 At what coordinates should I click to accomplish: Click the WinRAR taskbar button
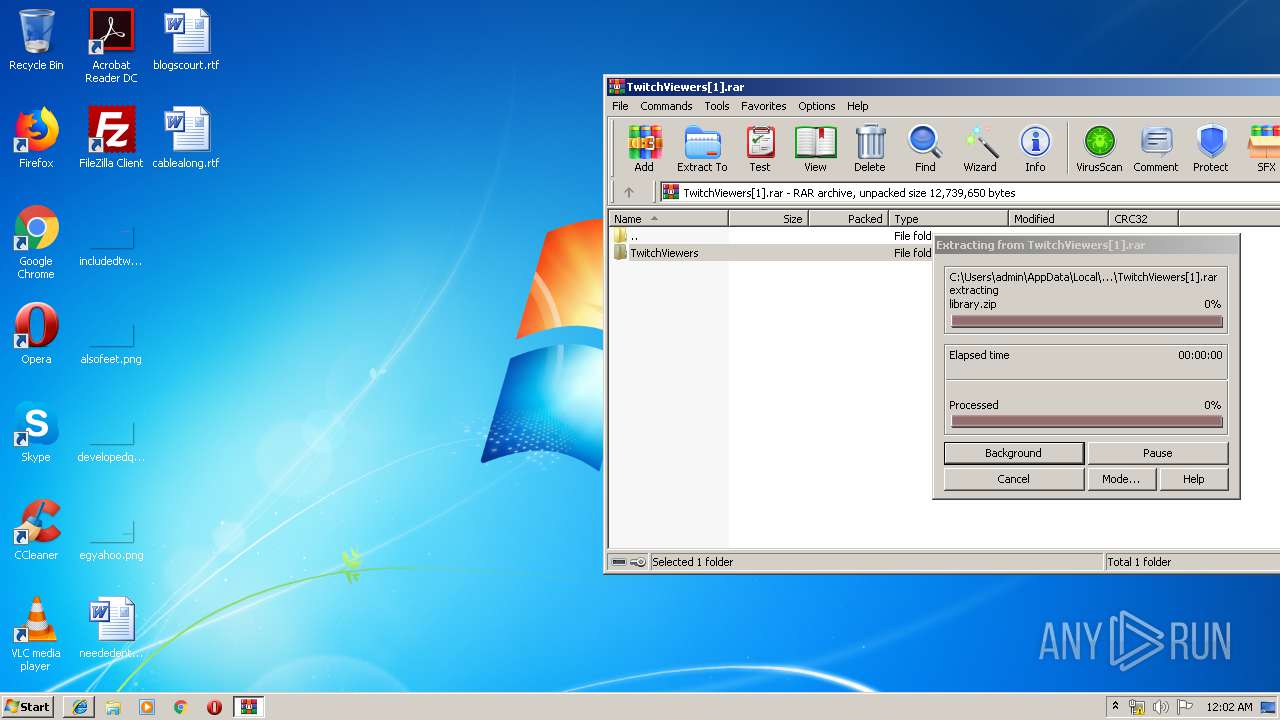click(x=248, y=707)
